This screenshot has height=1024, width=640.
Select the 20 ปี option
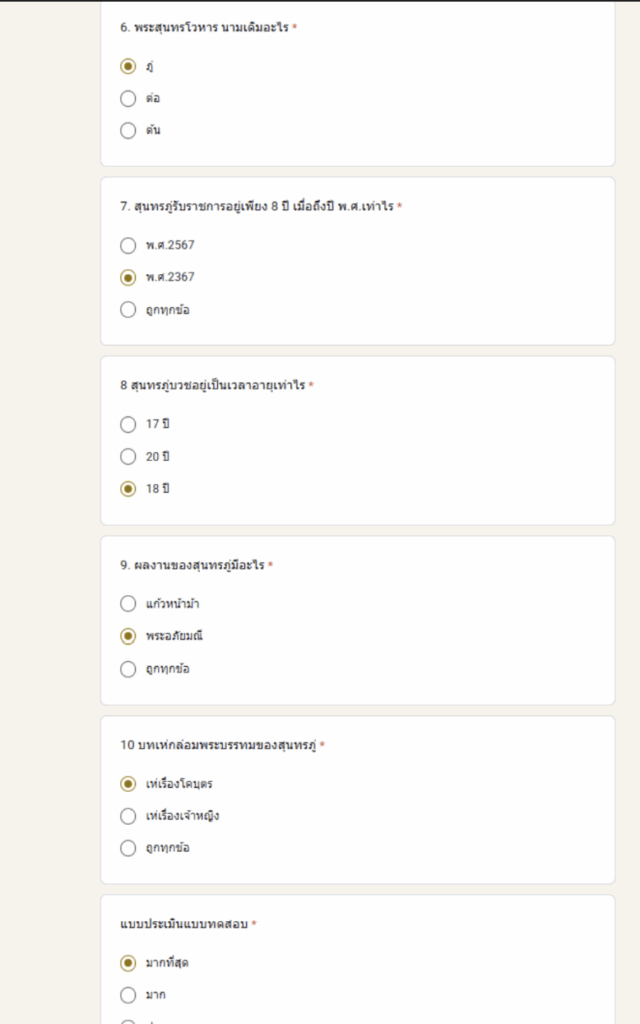(x=128, y=456)
